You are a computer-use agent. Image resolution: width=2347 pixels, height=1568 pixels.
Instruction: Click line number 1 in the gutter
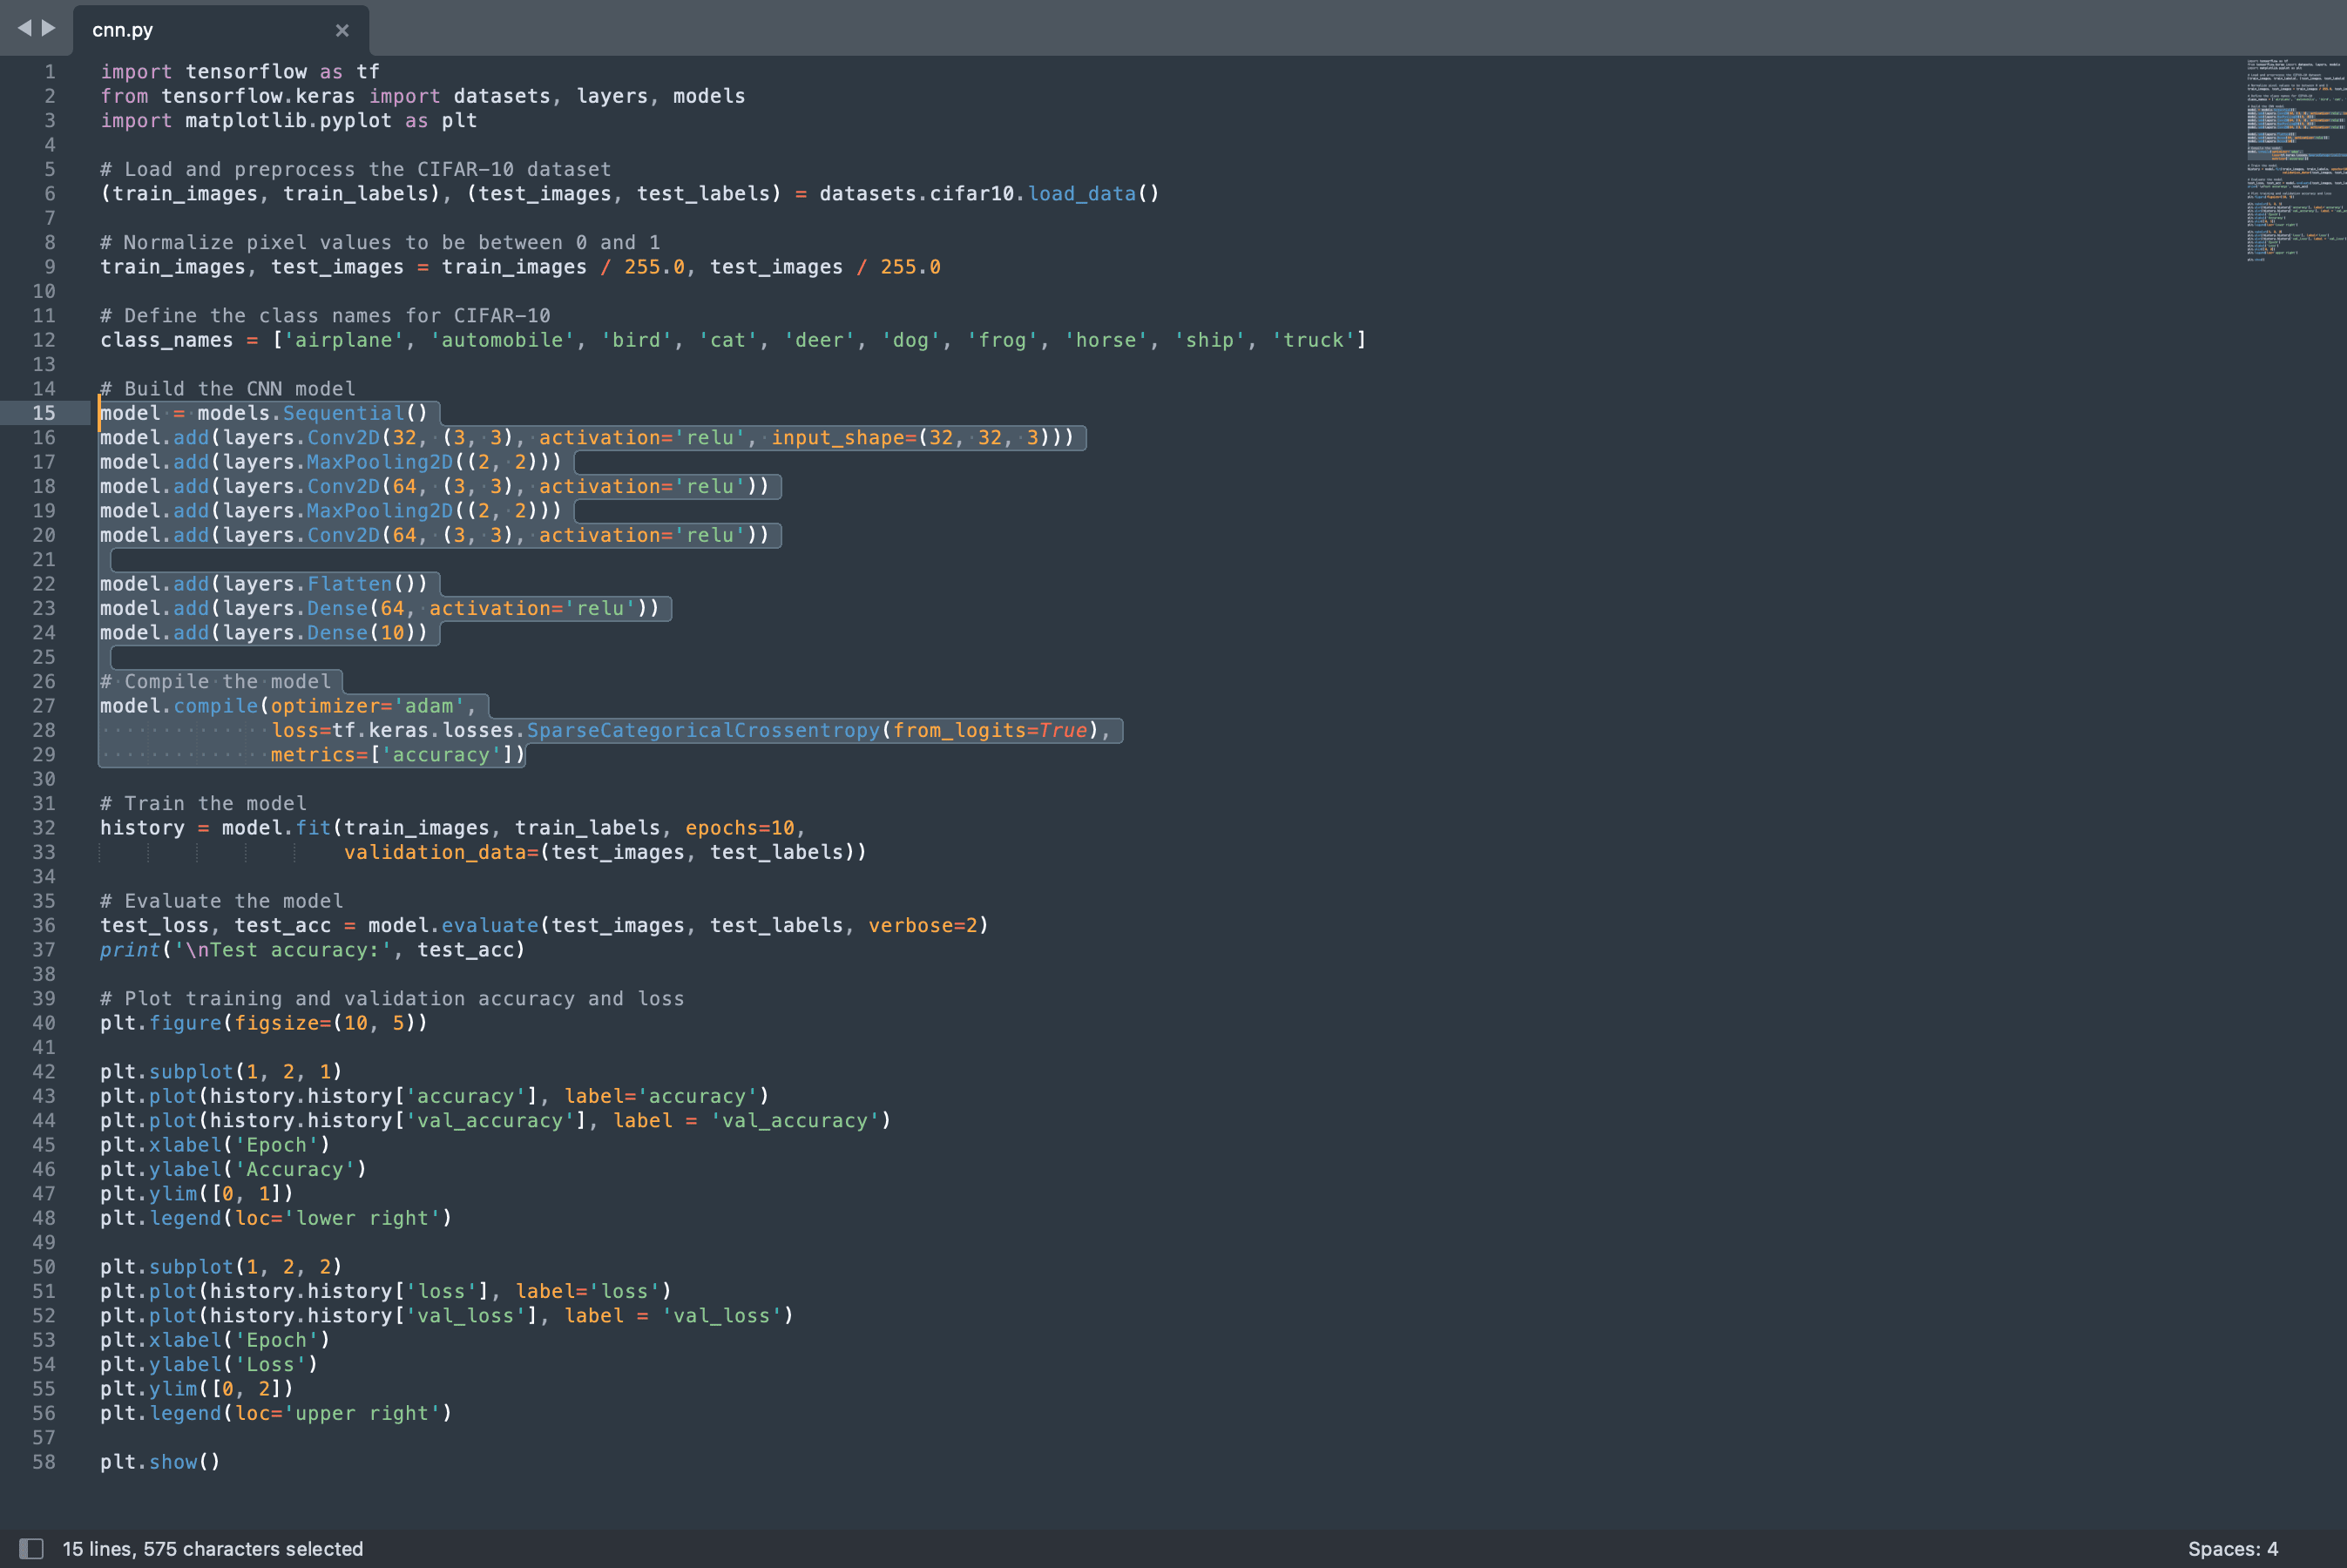pos(50,72)
